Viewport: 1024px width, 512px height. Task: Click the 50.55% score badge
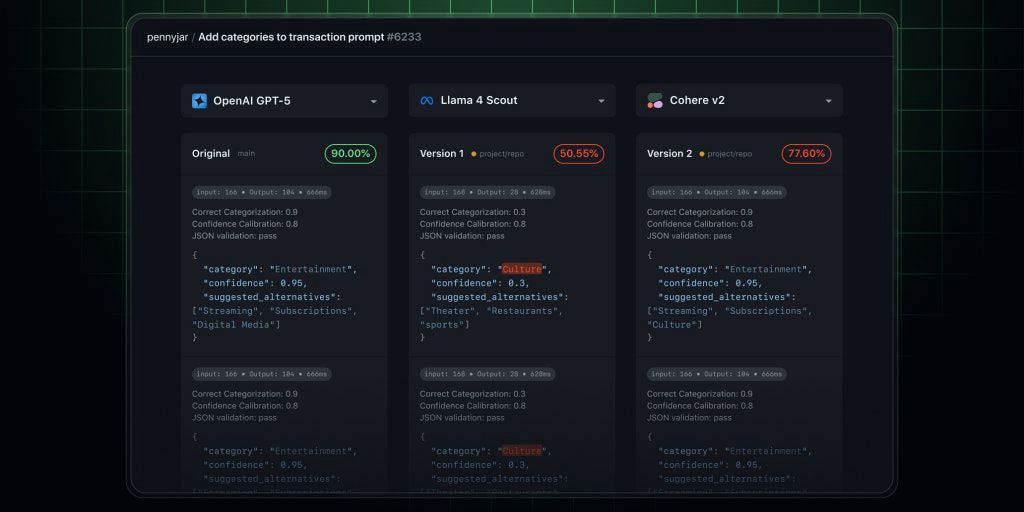[x=578, y=154]
